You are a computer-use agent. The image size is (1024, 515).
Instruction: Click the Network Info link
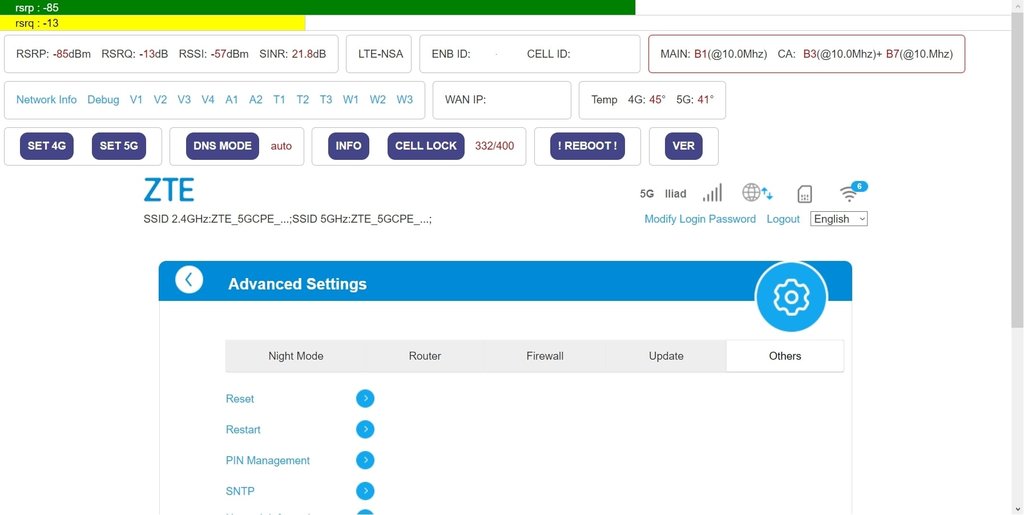(x=46, y=100)
